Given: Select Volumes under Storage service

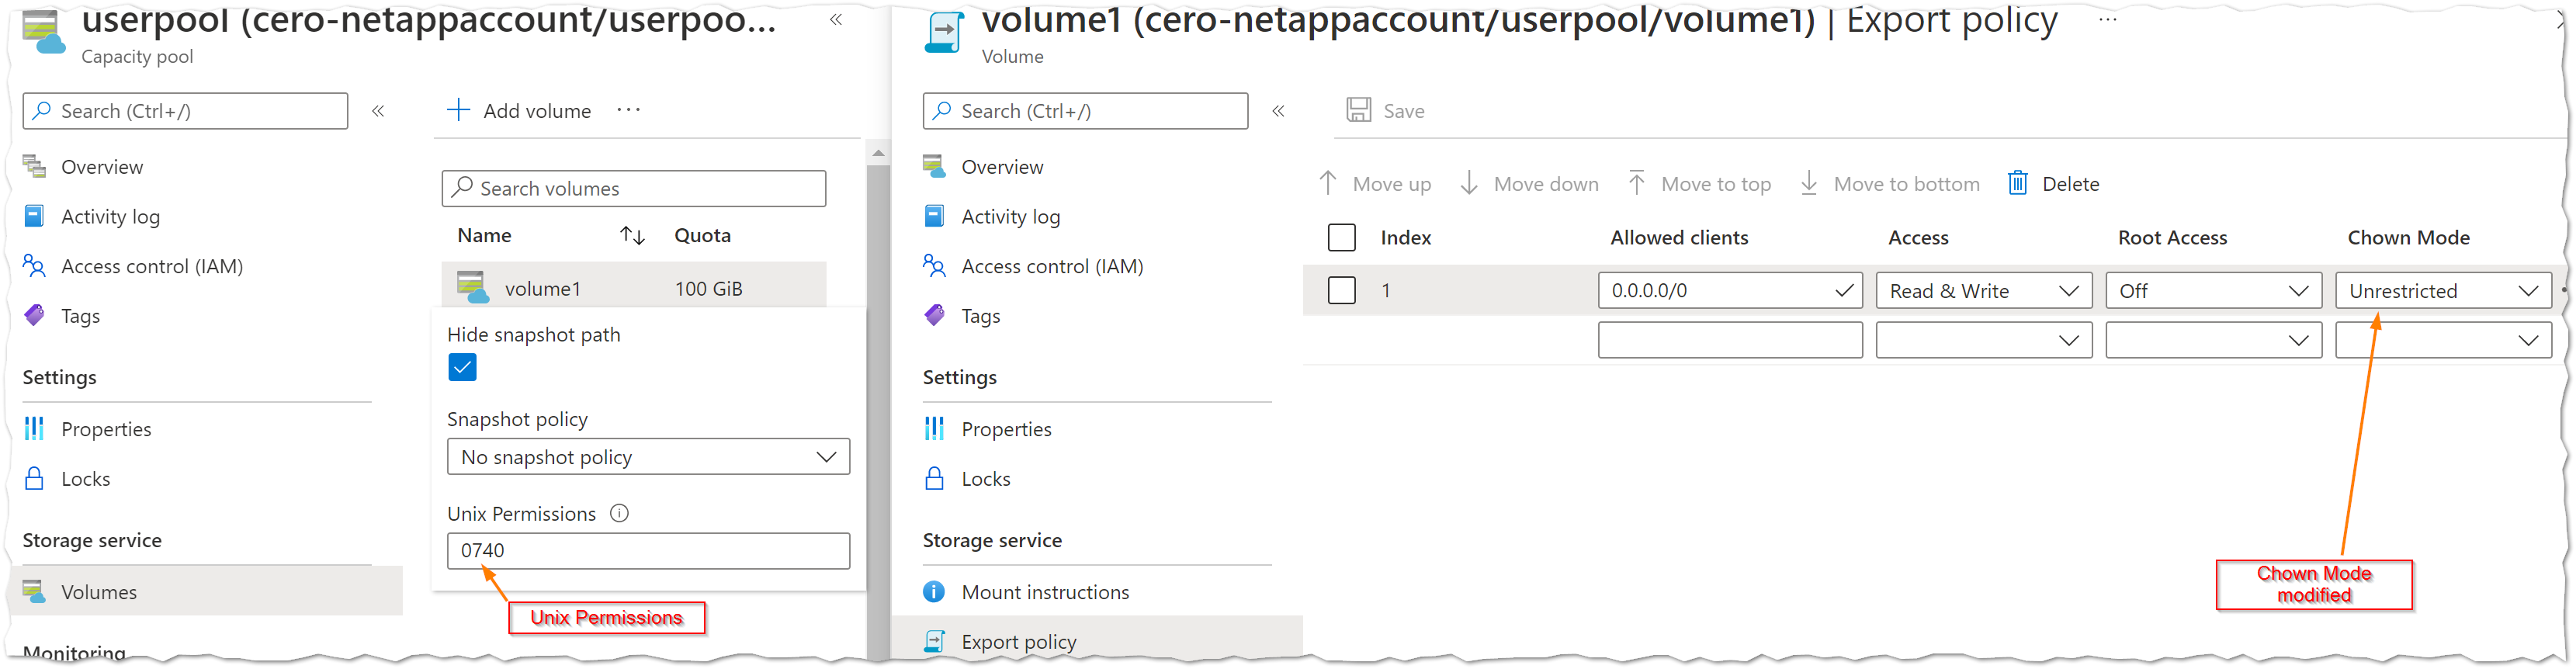Looking at the screenshot, I should click(98, 592).
